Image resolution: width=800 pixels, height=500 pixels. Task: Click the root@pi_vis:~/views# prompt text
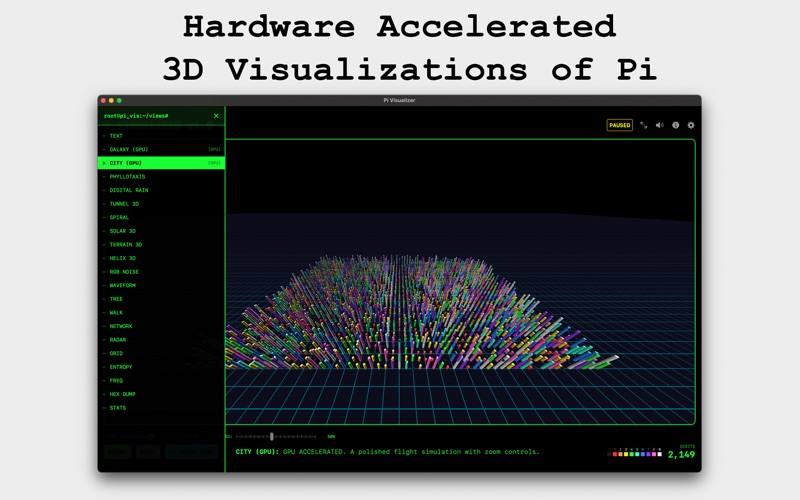coord(136,116)
